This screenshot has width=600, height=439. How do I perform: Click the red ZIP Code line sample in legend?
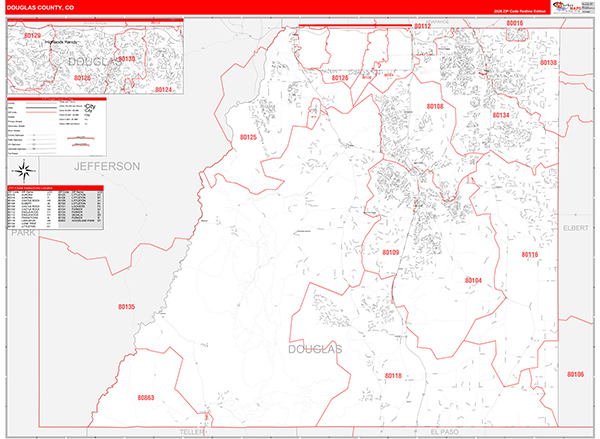point(41,113)
